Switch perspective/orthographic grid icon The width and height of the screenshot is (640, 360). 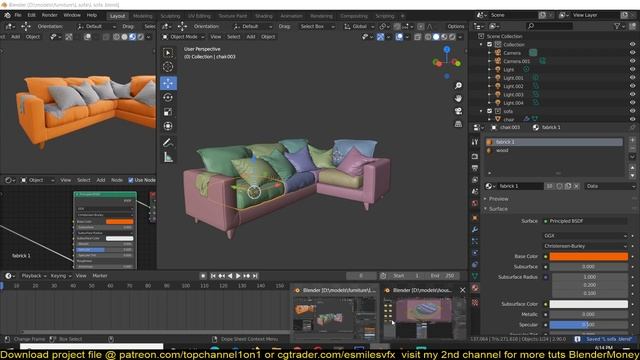point(458,124)
